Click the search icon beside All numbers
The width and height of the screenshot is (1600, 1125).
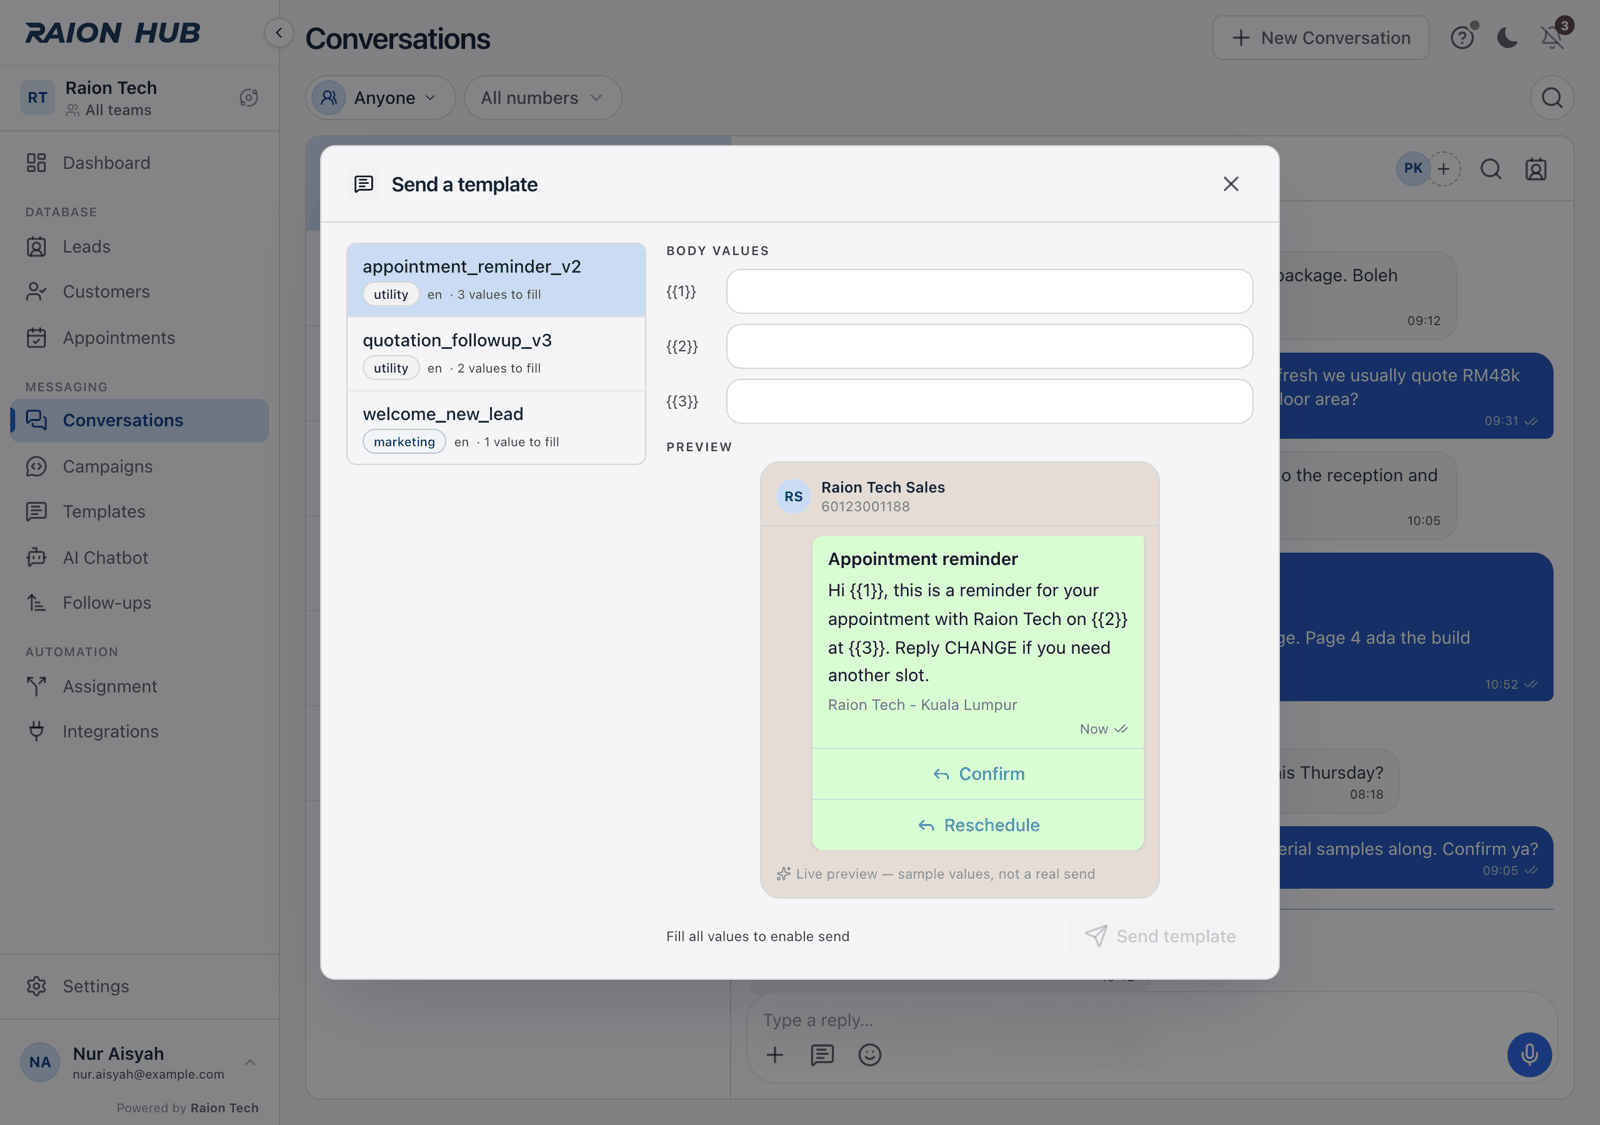(1552, 98)
